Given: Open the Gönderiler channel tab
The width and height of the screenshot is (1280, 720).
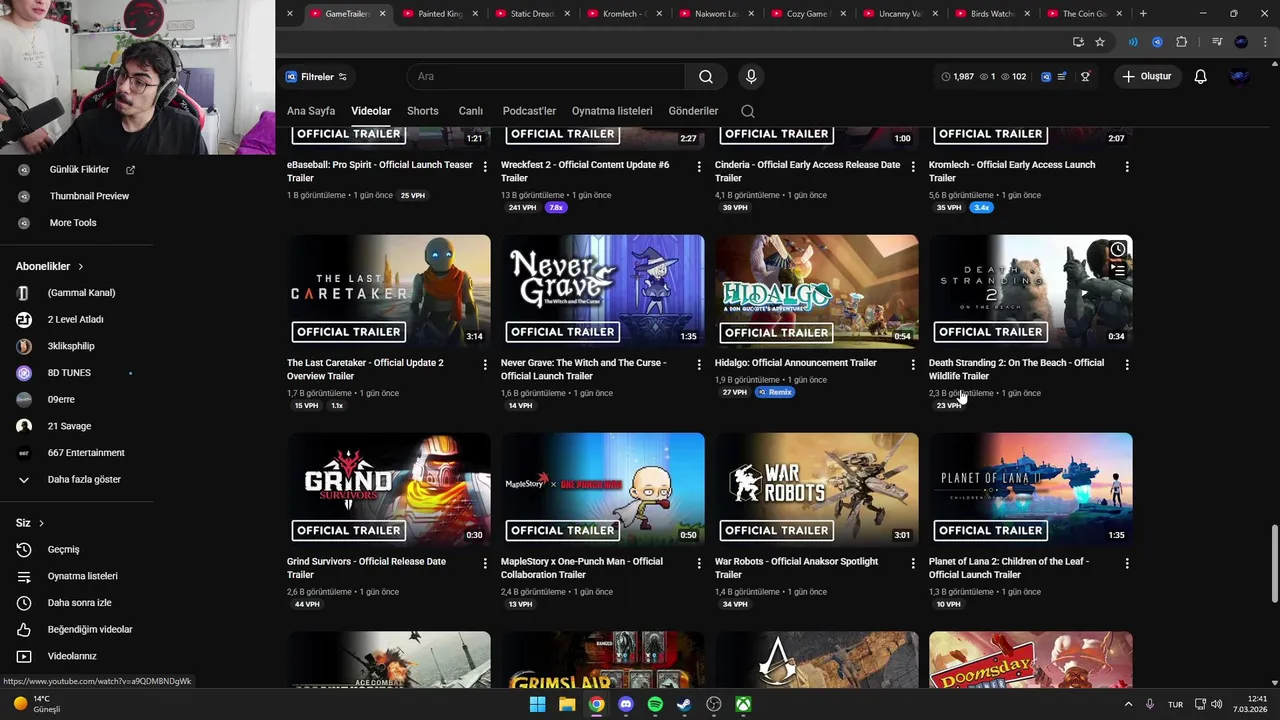Looking at the screenshot, I should click(694, 111).
